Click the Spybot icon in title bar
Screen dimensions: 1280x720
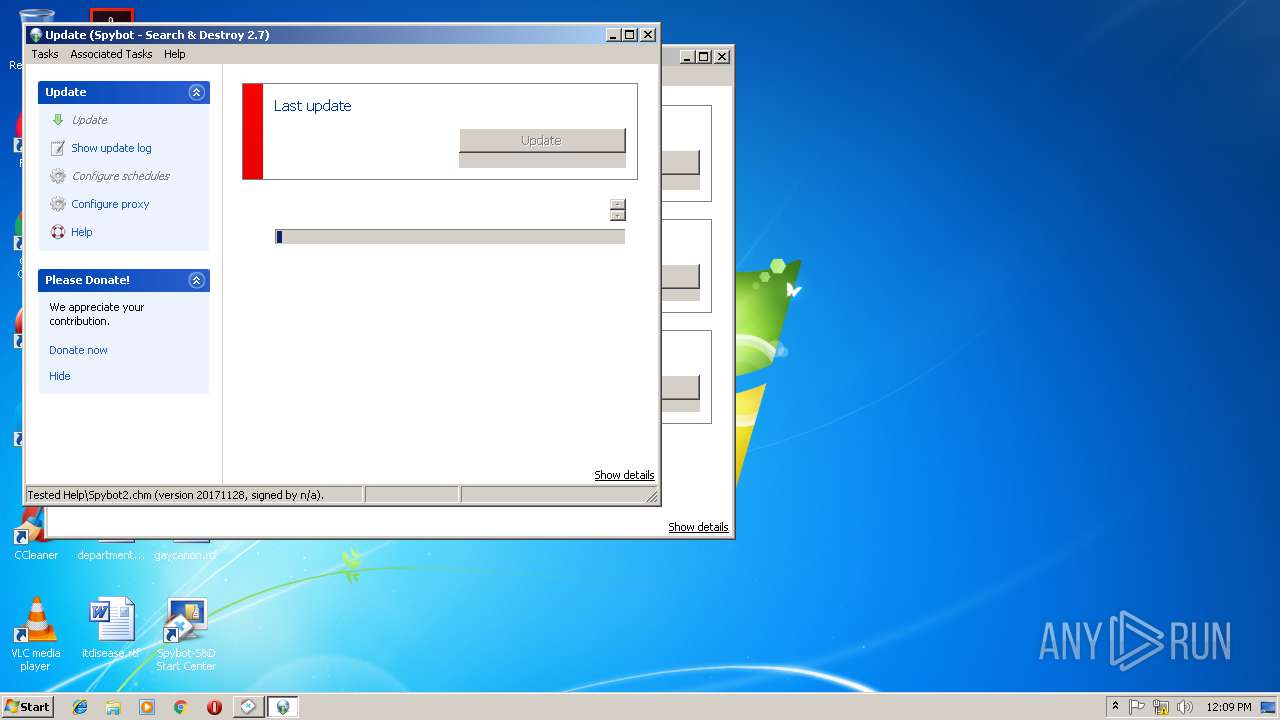36,35
